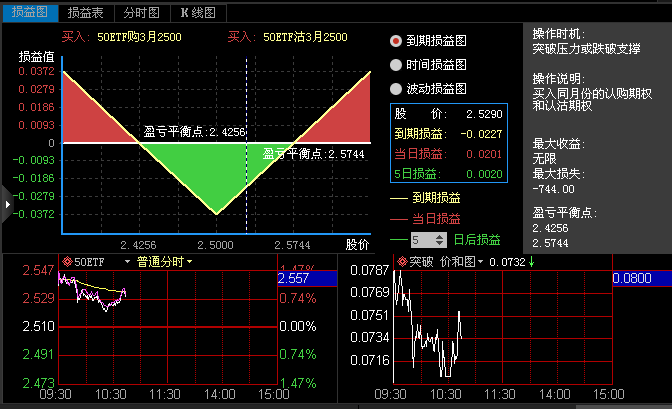
Task: Click the stepper down arrow for 日后损益 days
Action: (x=441, y=244)
